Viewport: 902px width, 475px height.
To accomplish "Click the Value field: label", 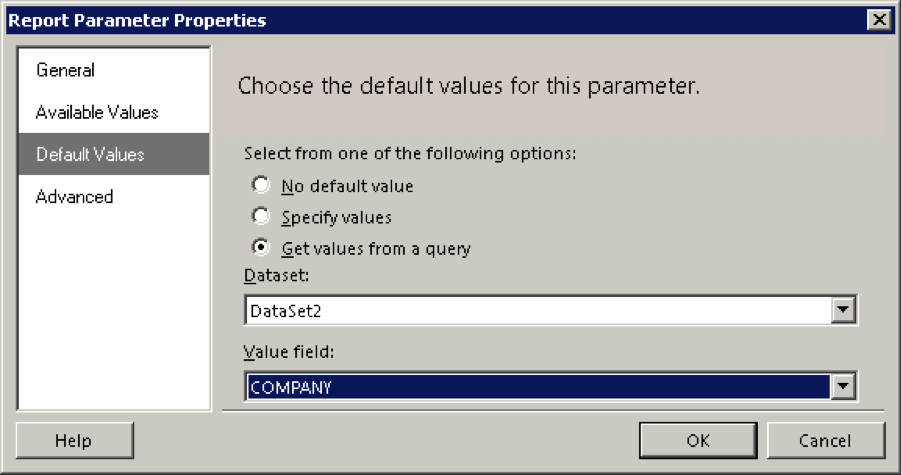I will click(288, 352).
